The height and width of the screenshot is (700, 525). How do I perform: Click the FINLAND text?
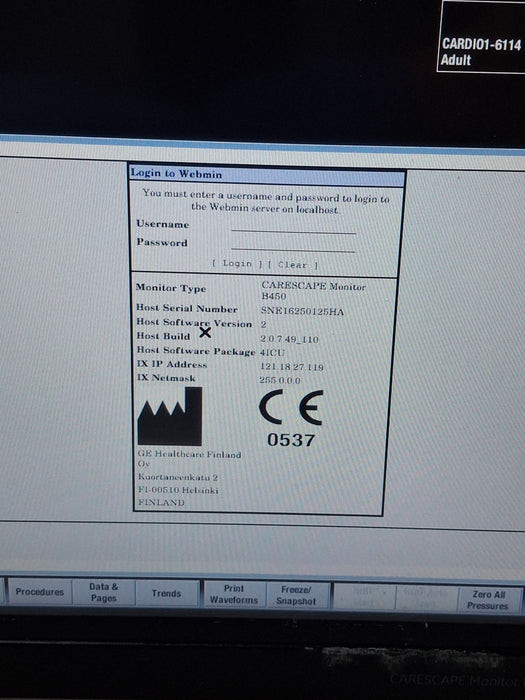pyautogui.click(x=161, y=502)
